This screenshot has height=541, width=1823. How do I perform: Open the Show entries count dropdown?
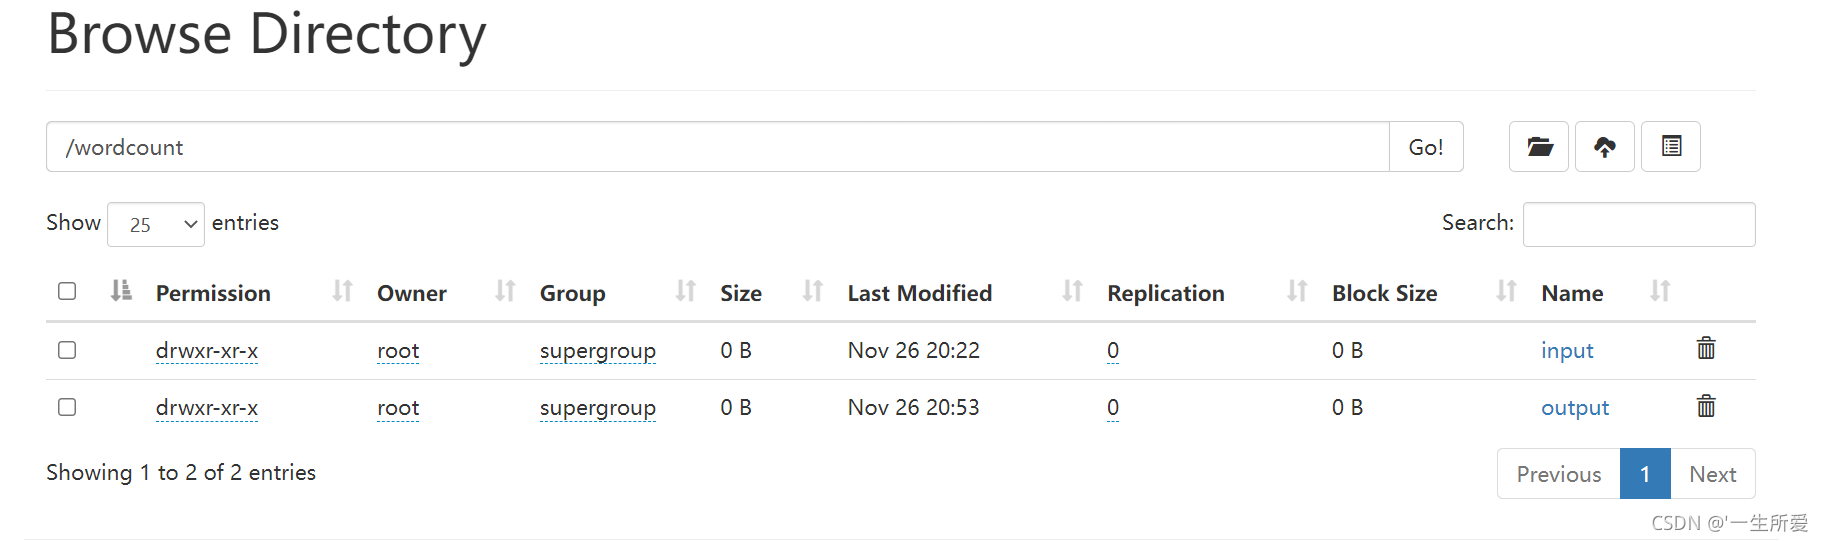coord(156,224)
